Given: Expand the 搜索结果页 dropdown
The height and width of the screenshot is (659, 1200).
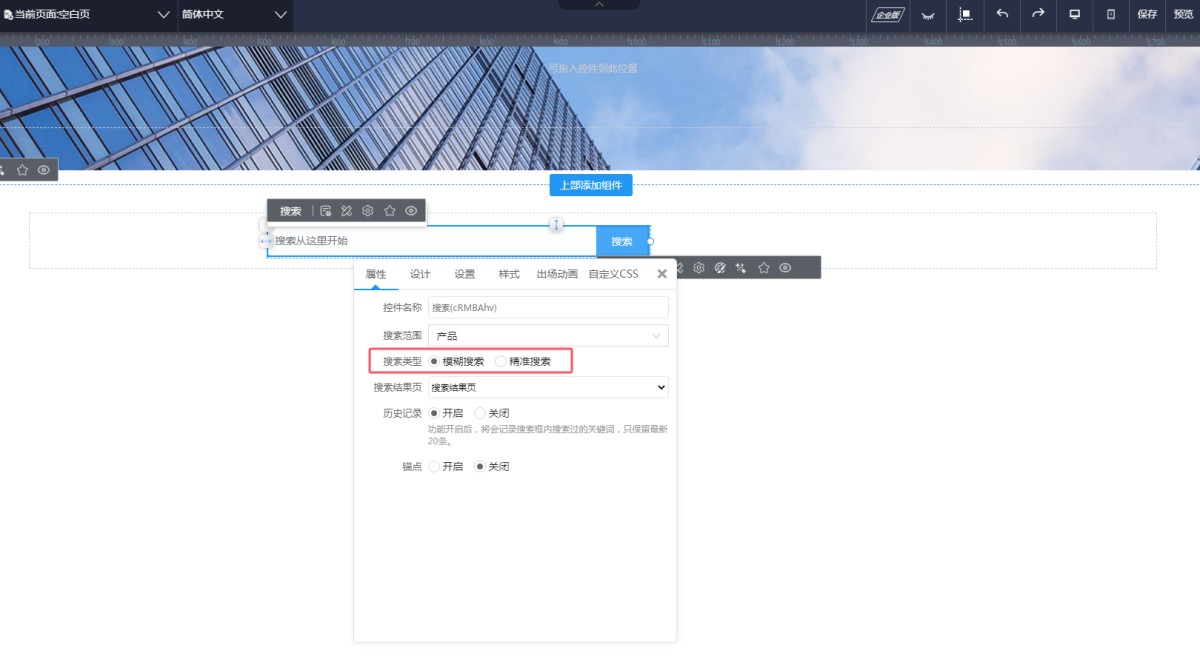Looking at the screenshot, I should click(548, 387).
